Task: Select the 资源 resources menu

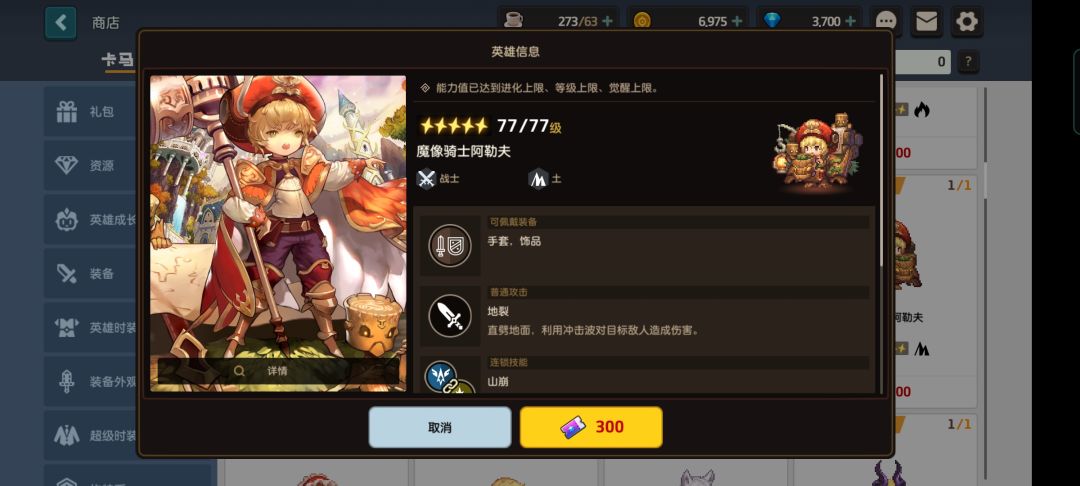Action: click(92, 165)
